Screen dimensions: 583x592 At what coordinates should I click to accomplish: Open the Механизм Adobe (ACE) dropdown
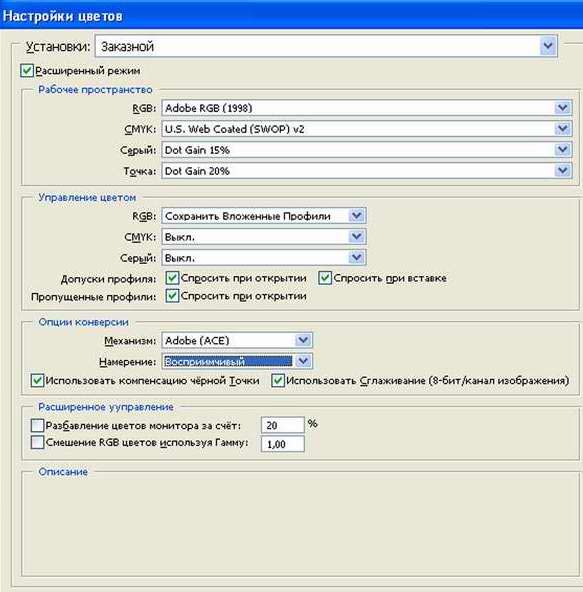pyautogui.click(x=303, y=341)
